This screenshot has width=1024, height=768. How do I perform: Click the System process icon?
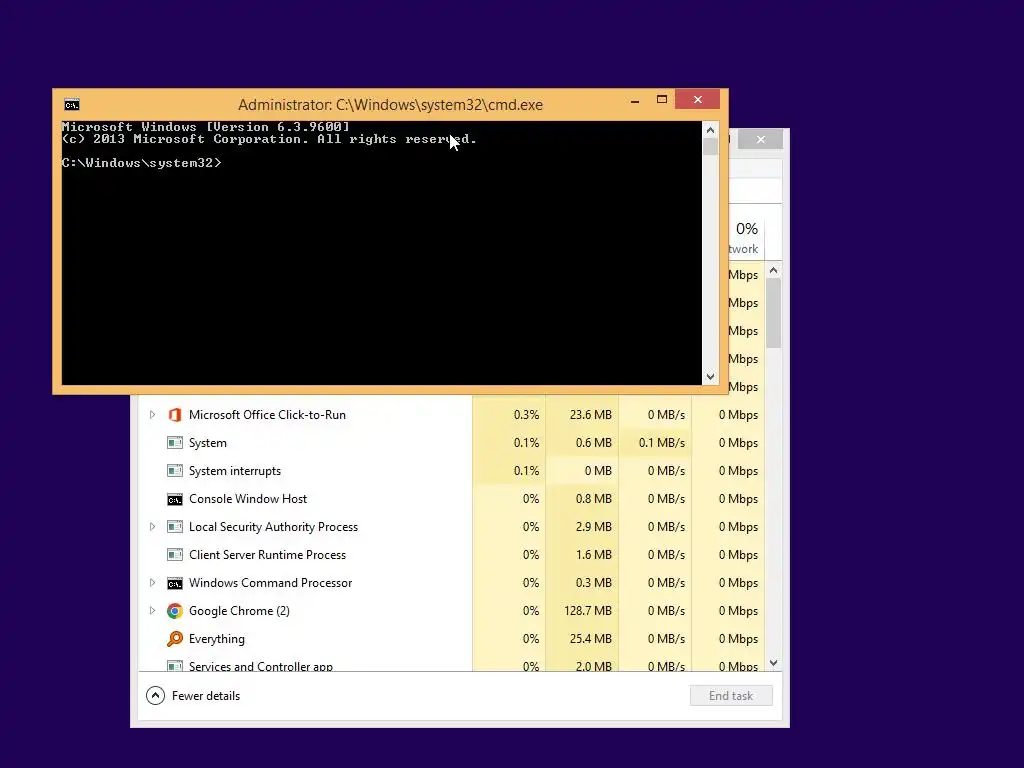click(174, 443)
